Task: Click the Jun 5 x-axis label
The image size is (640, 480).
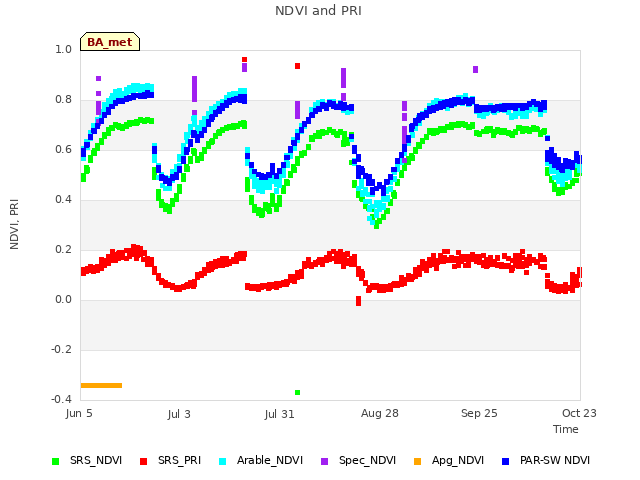Action: pos(79,413)
